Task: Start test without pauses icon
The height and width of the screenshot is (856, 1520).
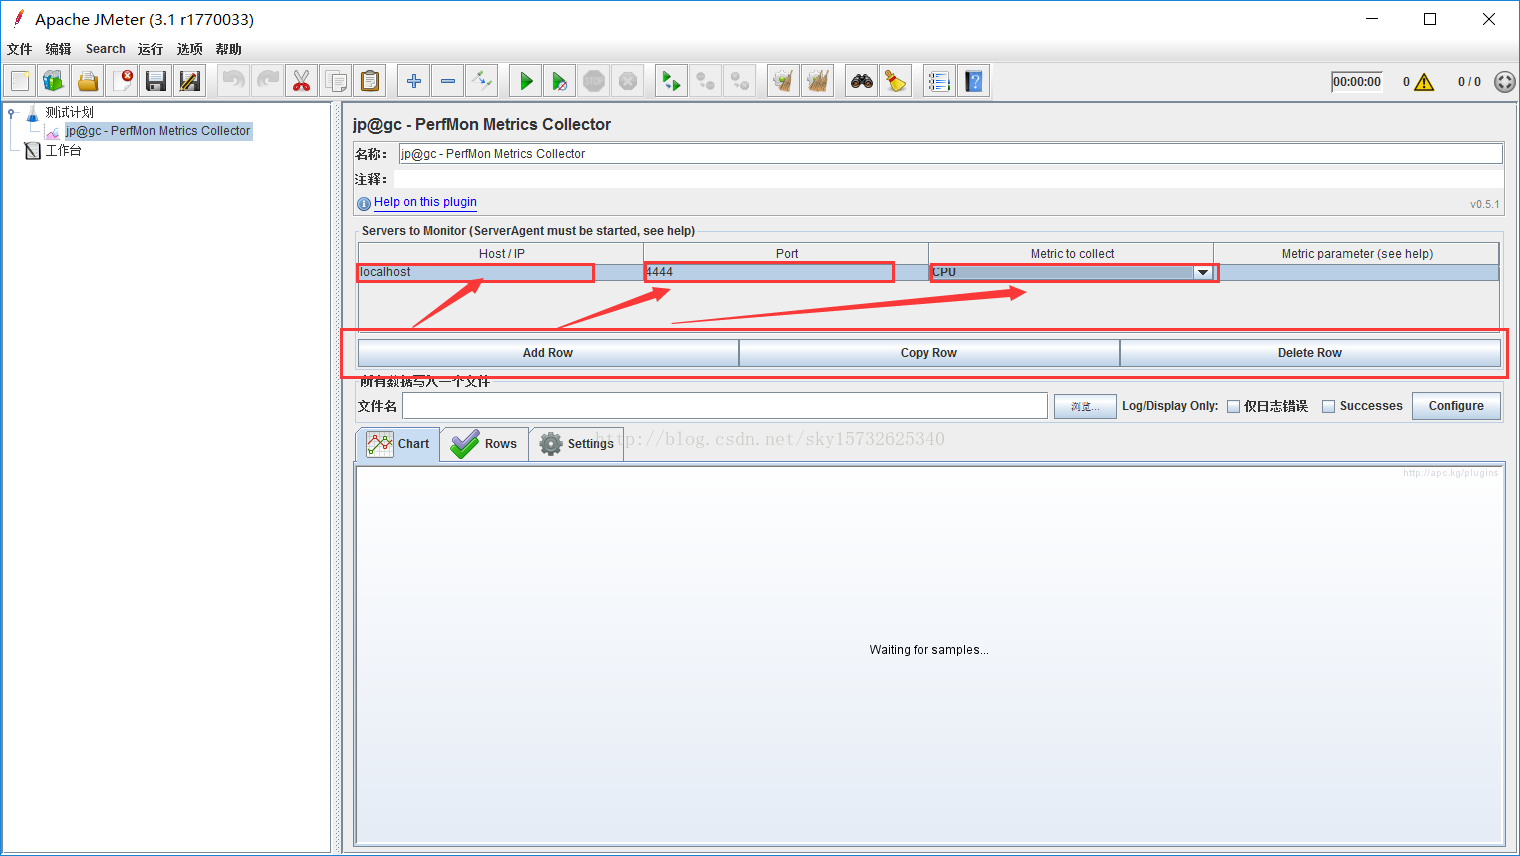Action: pyautogui.click(x=560, y=81)
